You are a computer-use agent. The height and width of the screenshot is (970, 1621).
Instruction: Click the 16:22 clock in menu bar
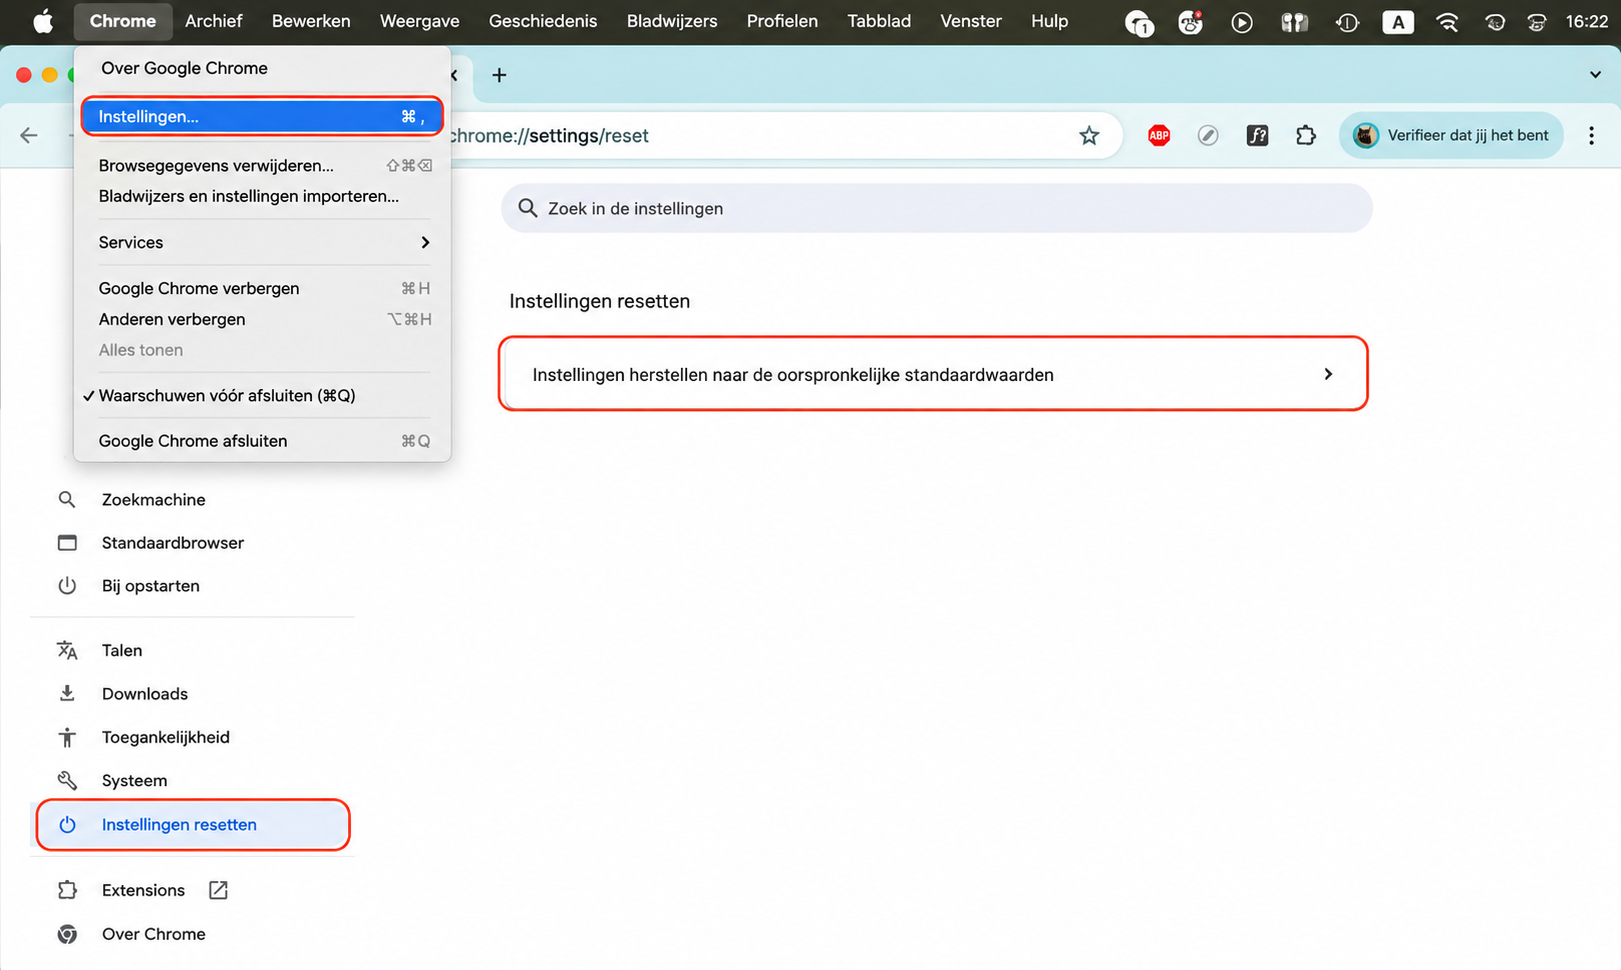[x=1586, y=21]
